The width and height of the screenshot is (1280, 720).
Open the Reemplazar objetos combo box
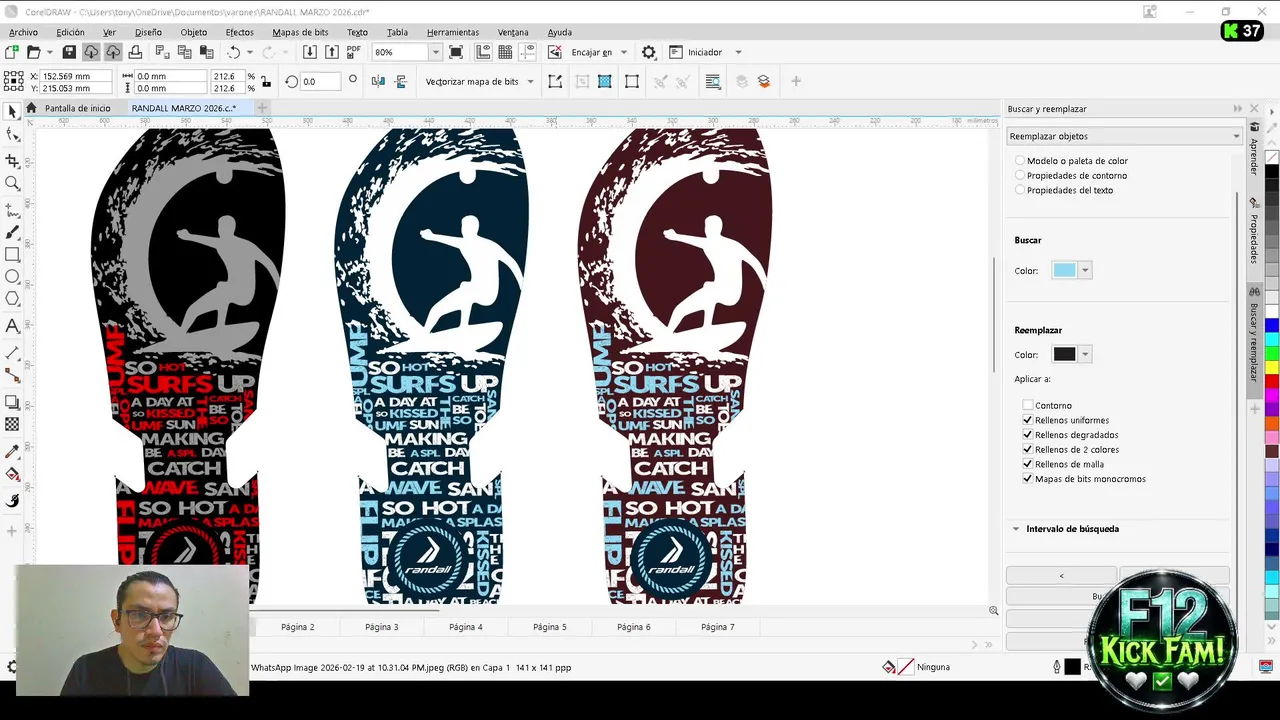[x=1124, y=136]
